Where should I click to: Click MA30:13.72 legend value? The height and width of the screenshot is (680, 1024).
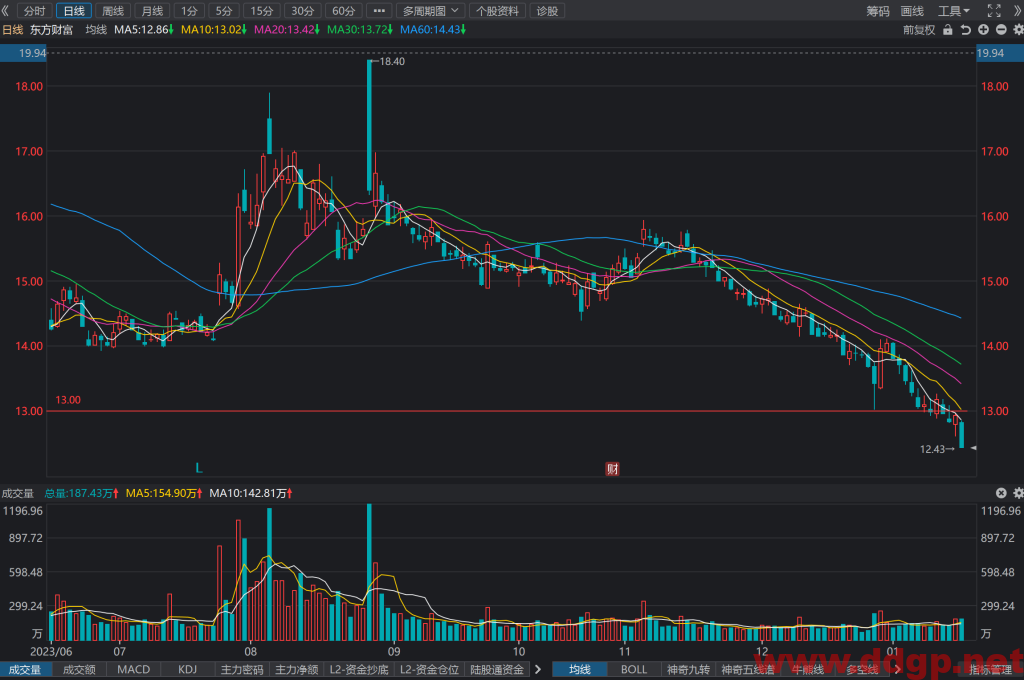click(x=360, y=30)
